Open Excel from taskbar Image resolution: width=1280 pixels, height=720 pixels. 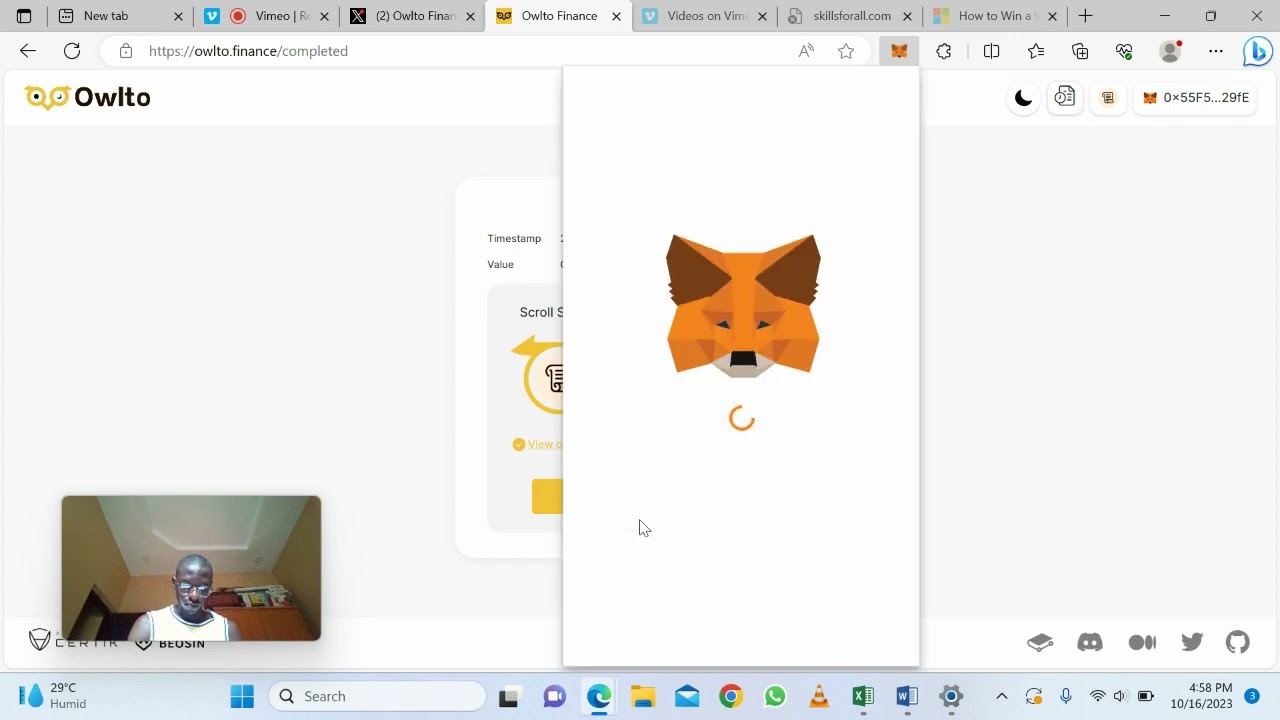[863, 696]
